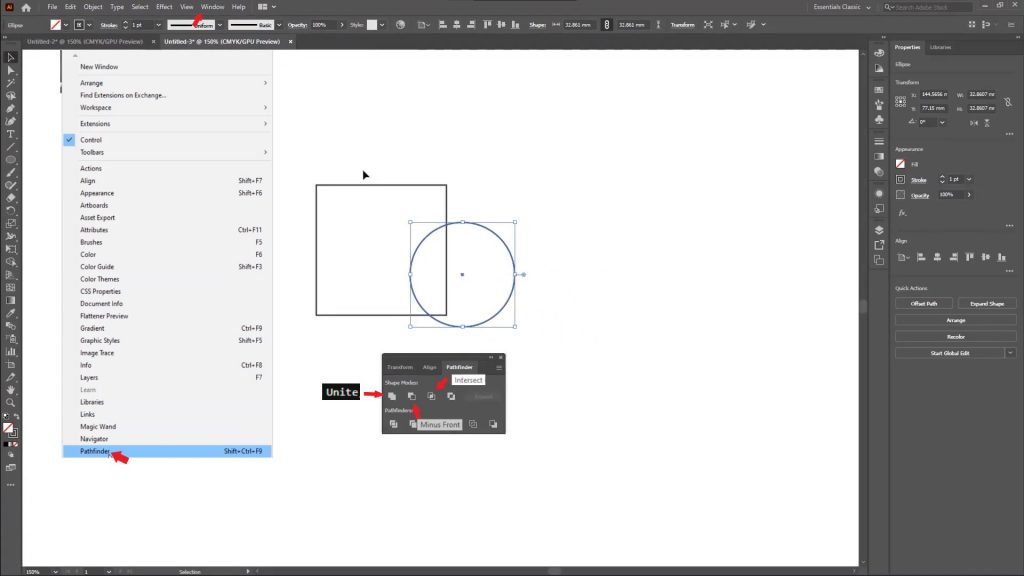This screenshot has width=1024, height=576.
Task: Select the Gradient tool in the toolbar
Action: pos(10,300)
